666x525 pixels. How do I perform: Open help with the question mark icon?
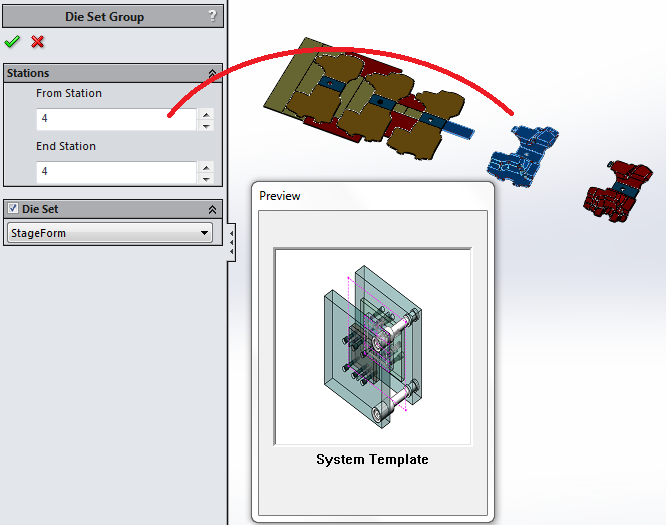212,16
